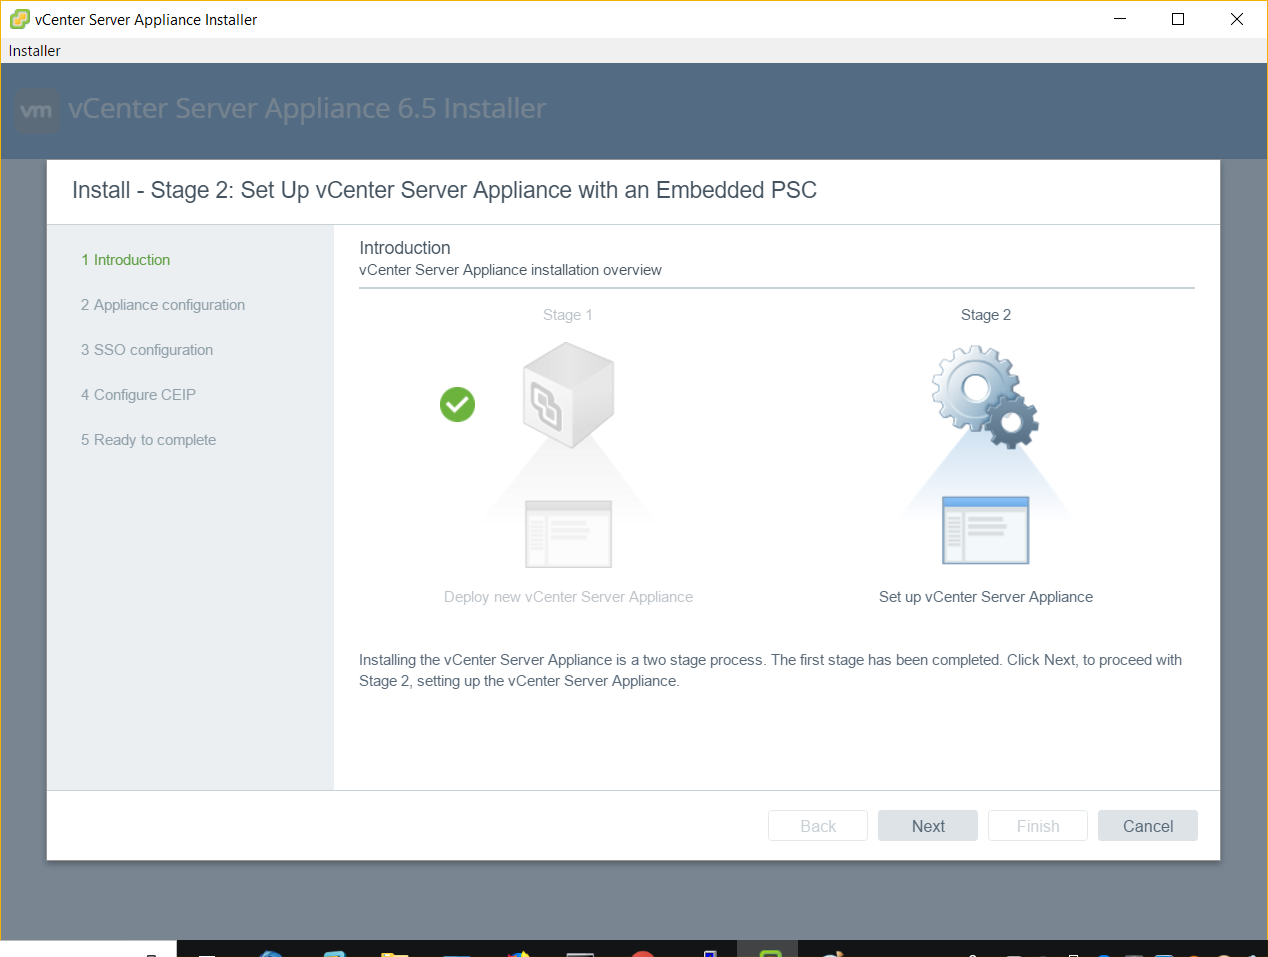
Task: Click the 'Introduction' content heading
Action: [405, 248]
